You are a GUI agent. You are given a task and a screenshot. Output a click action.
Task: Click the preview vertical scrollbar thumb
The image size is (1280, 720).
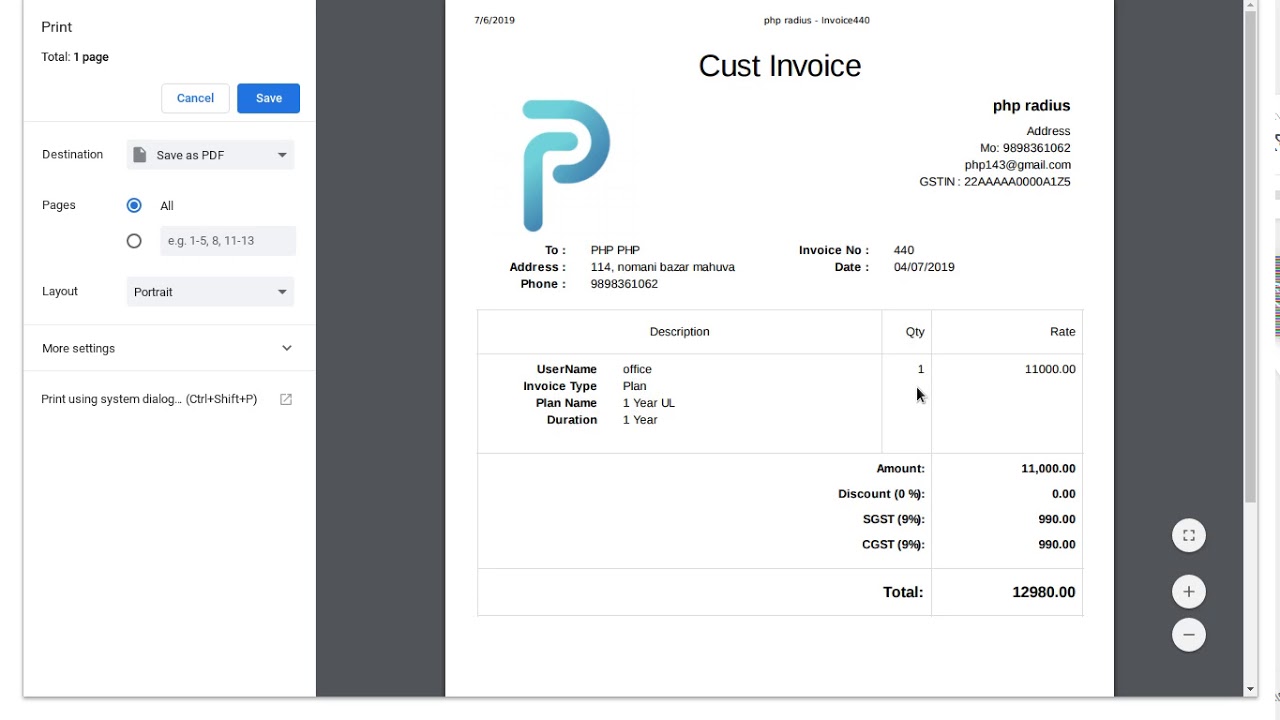click(1250, 257)
